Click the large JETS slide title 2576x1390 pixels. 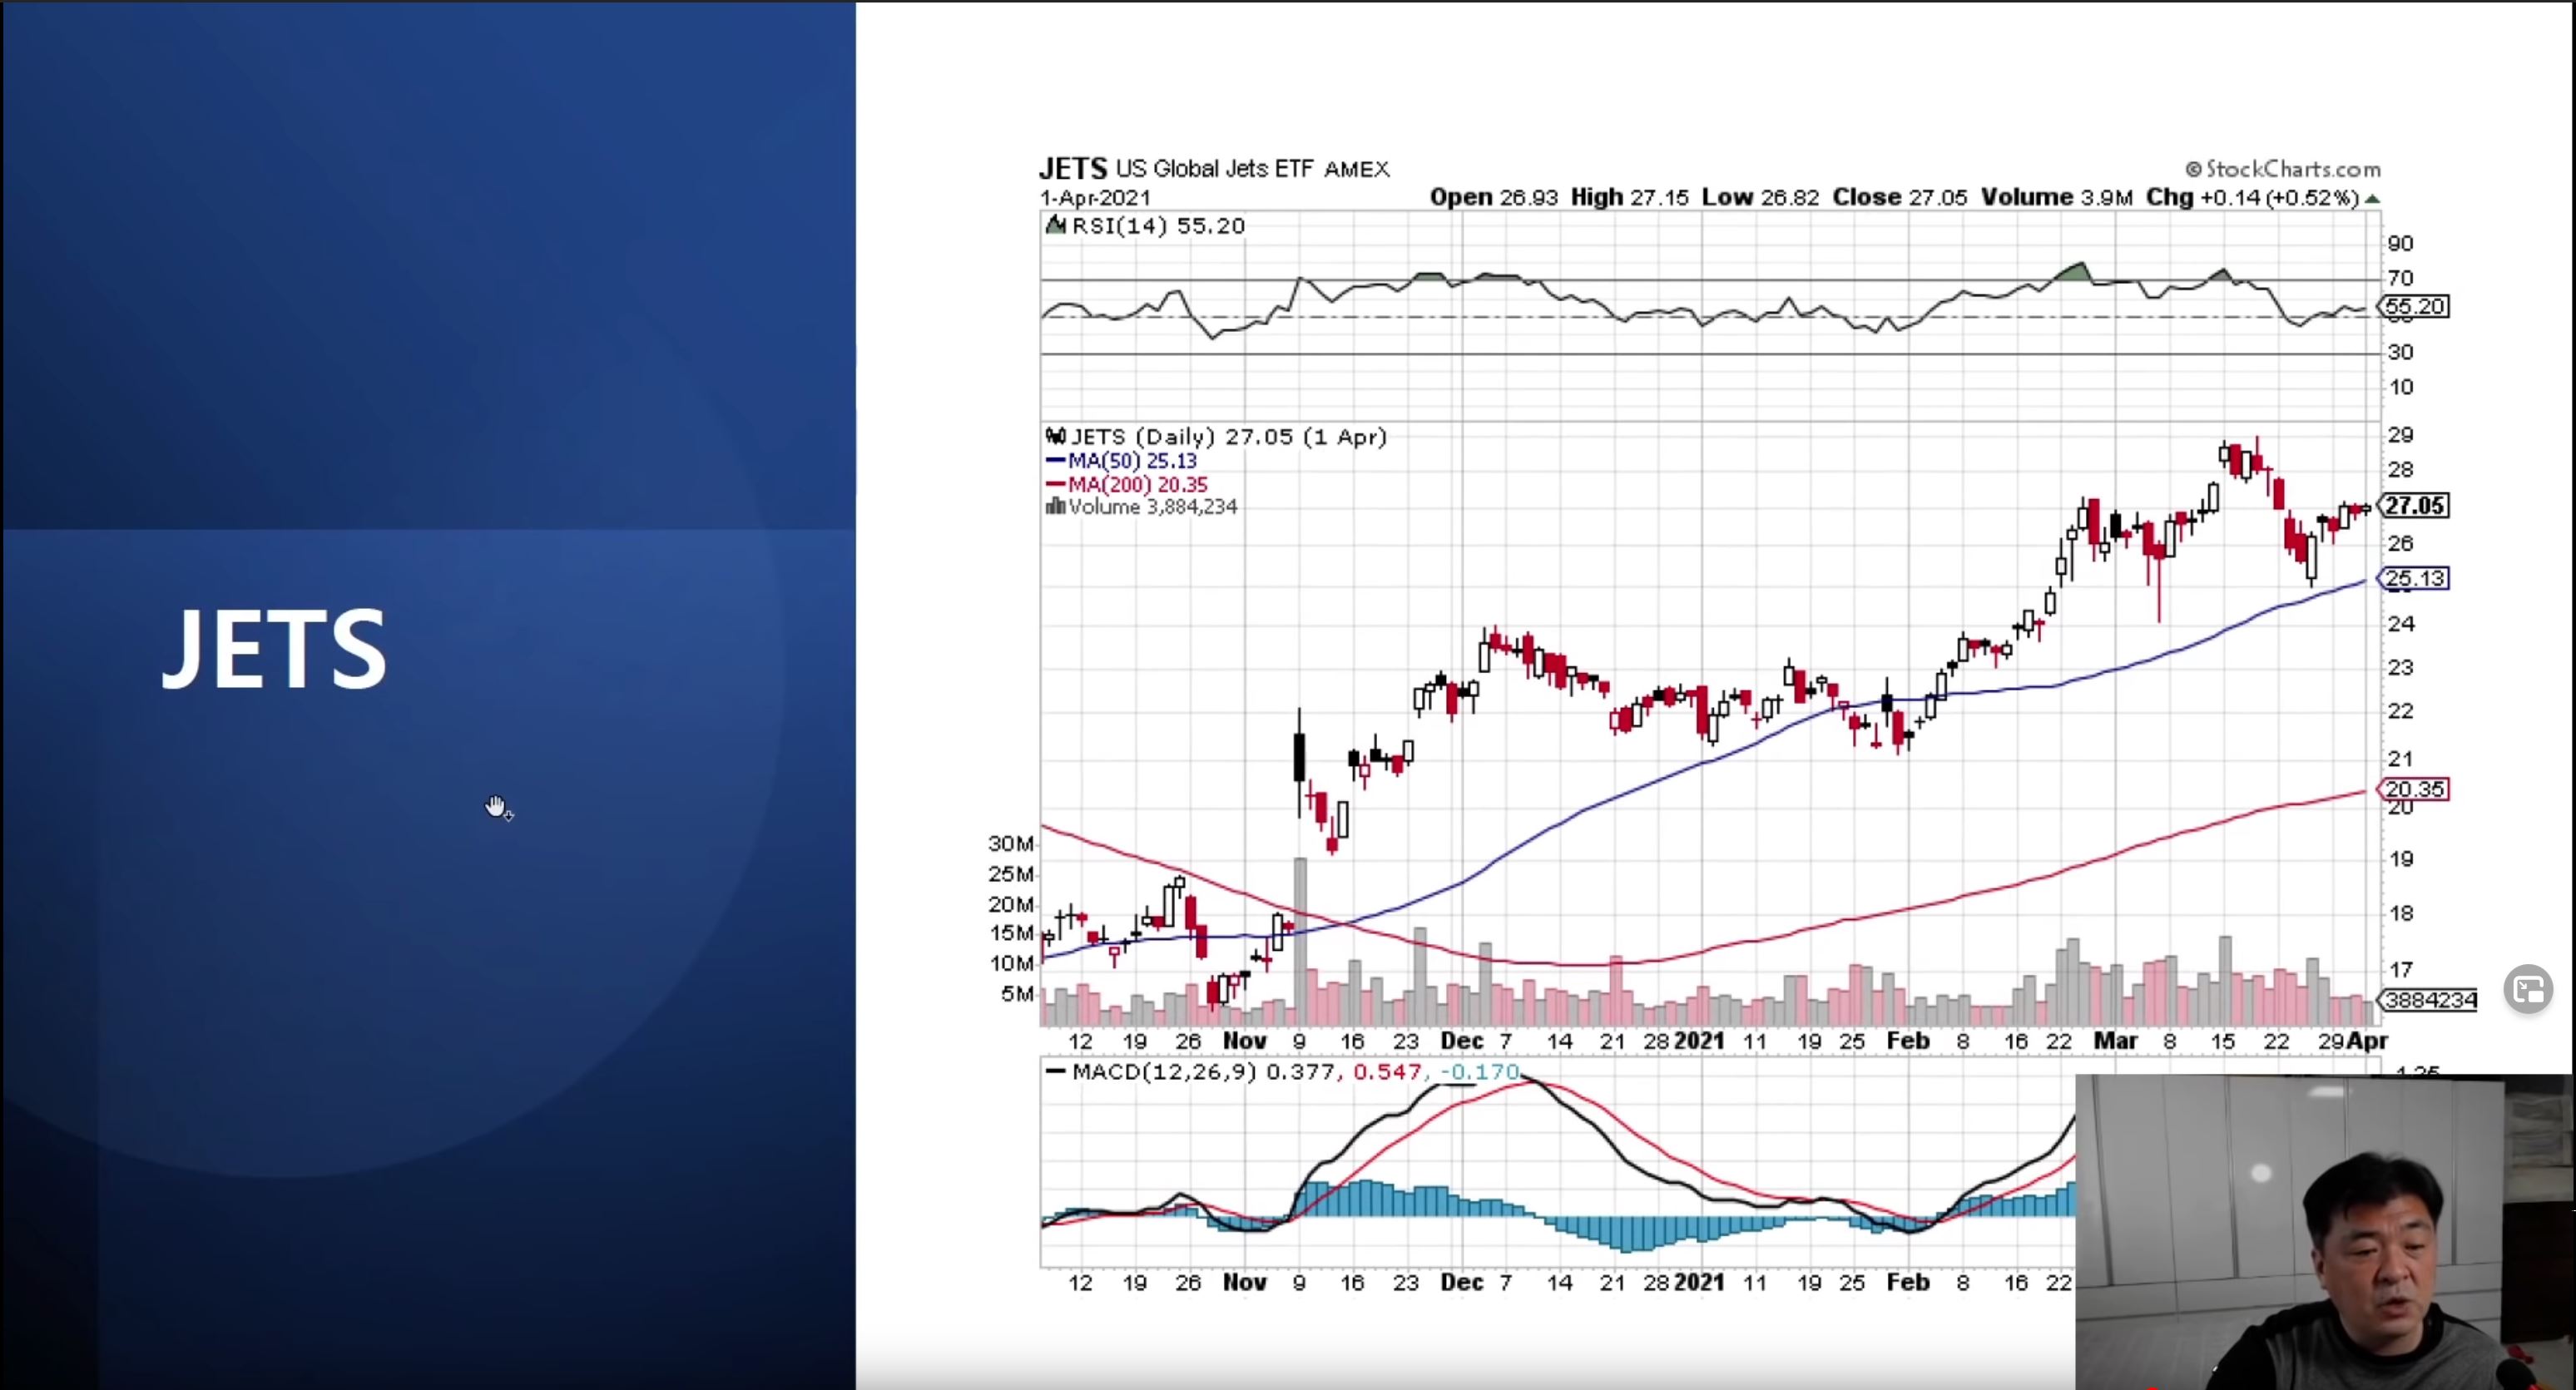(x=274, y=650)
